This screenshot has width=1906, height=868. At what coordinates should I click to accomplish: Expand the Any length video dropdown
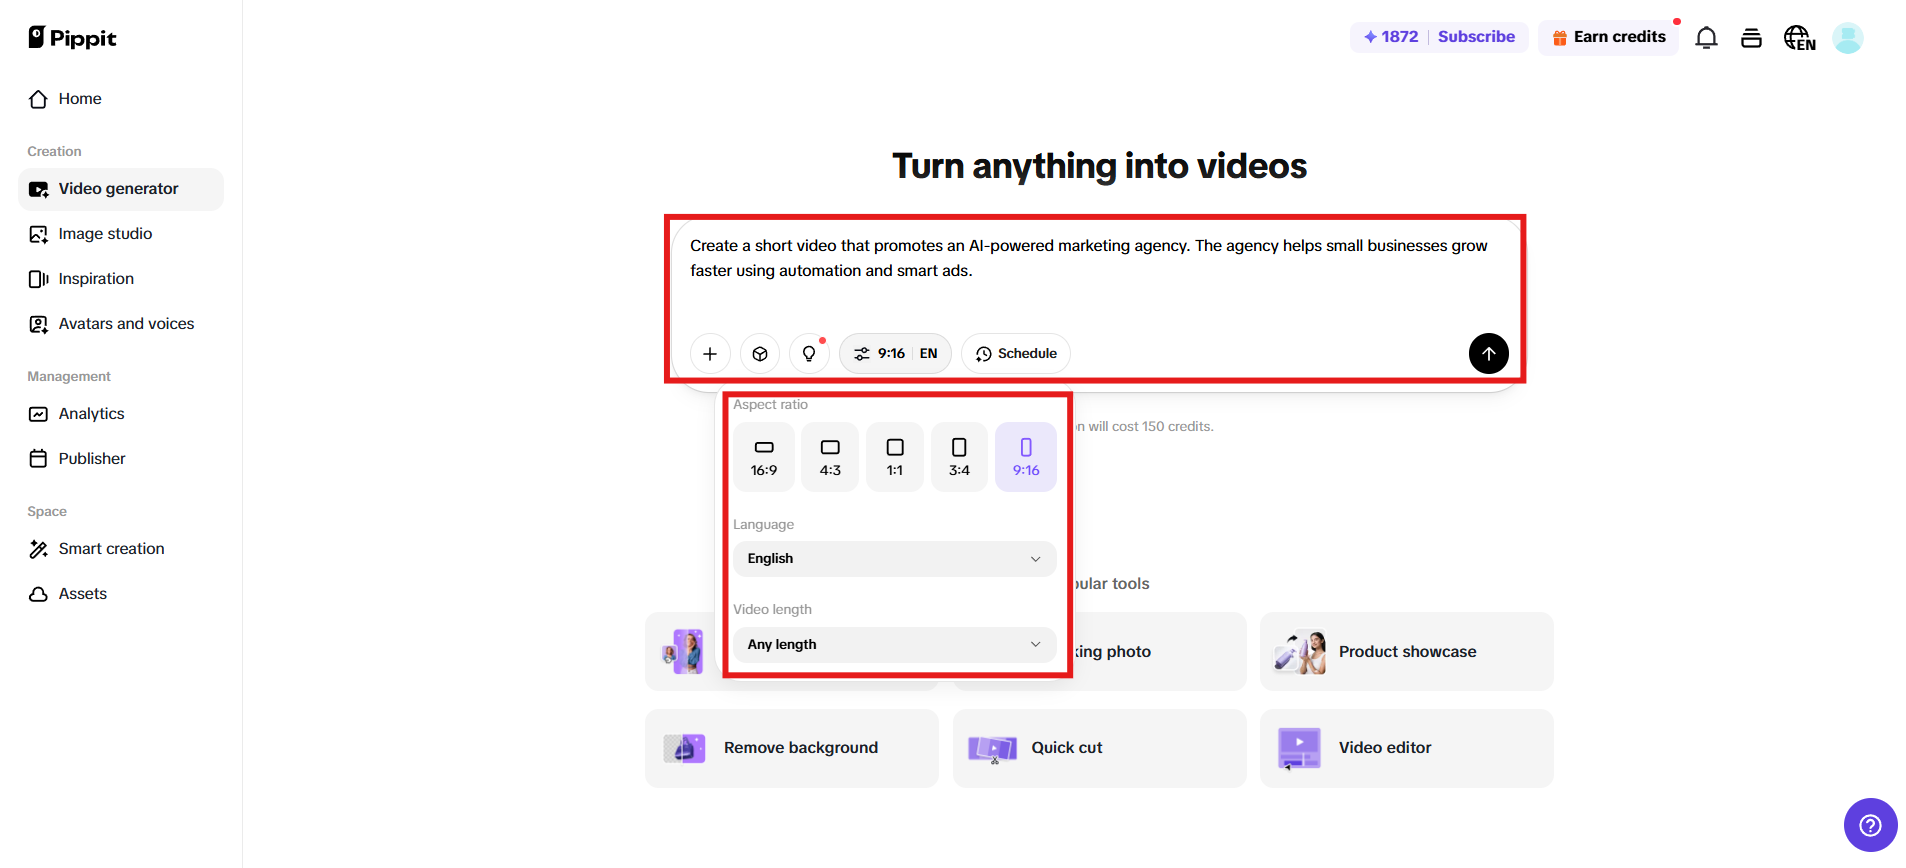click(x=895, y=645)
